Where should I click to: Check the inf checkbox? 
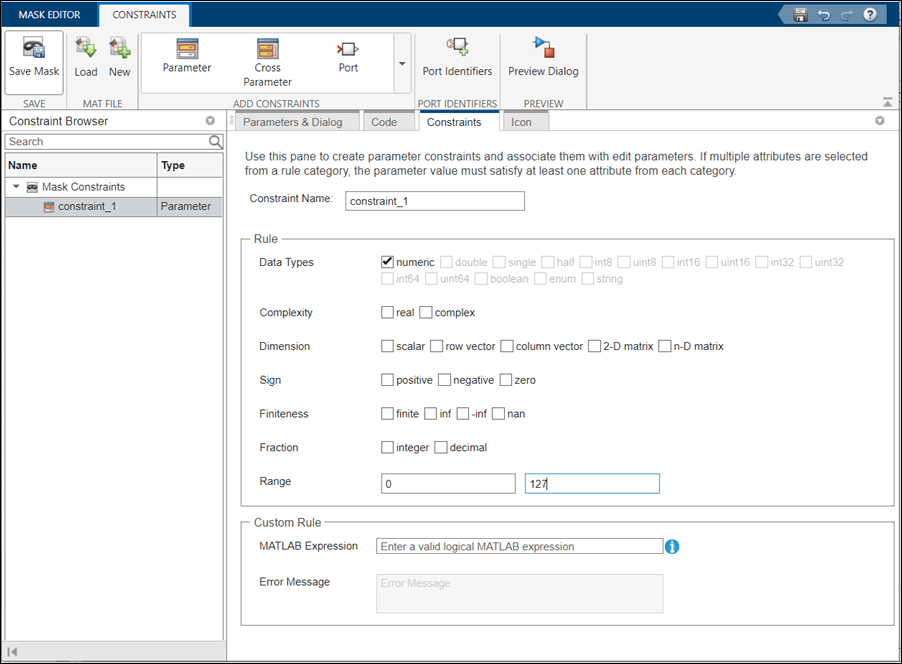[x=430, y=414]
